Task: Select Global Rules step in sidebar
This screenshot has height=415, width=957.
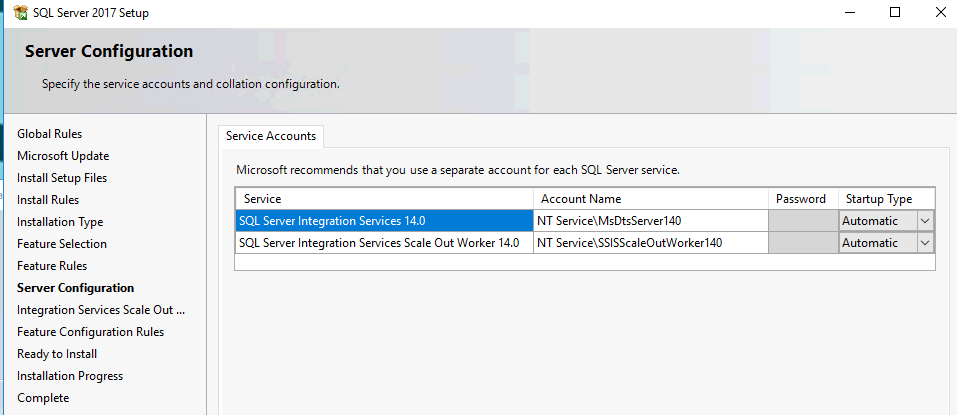Action: pyautogui.click(x=49, y=134)
